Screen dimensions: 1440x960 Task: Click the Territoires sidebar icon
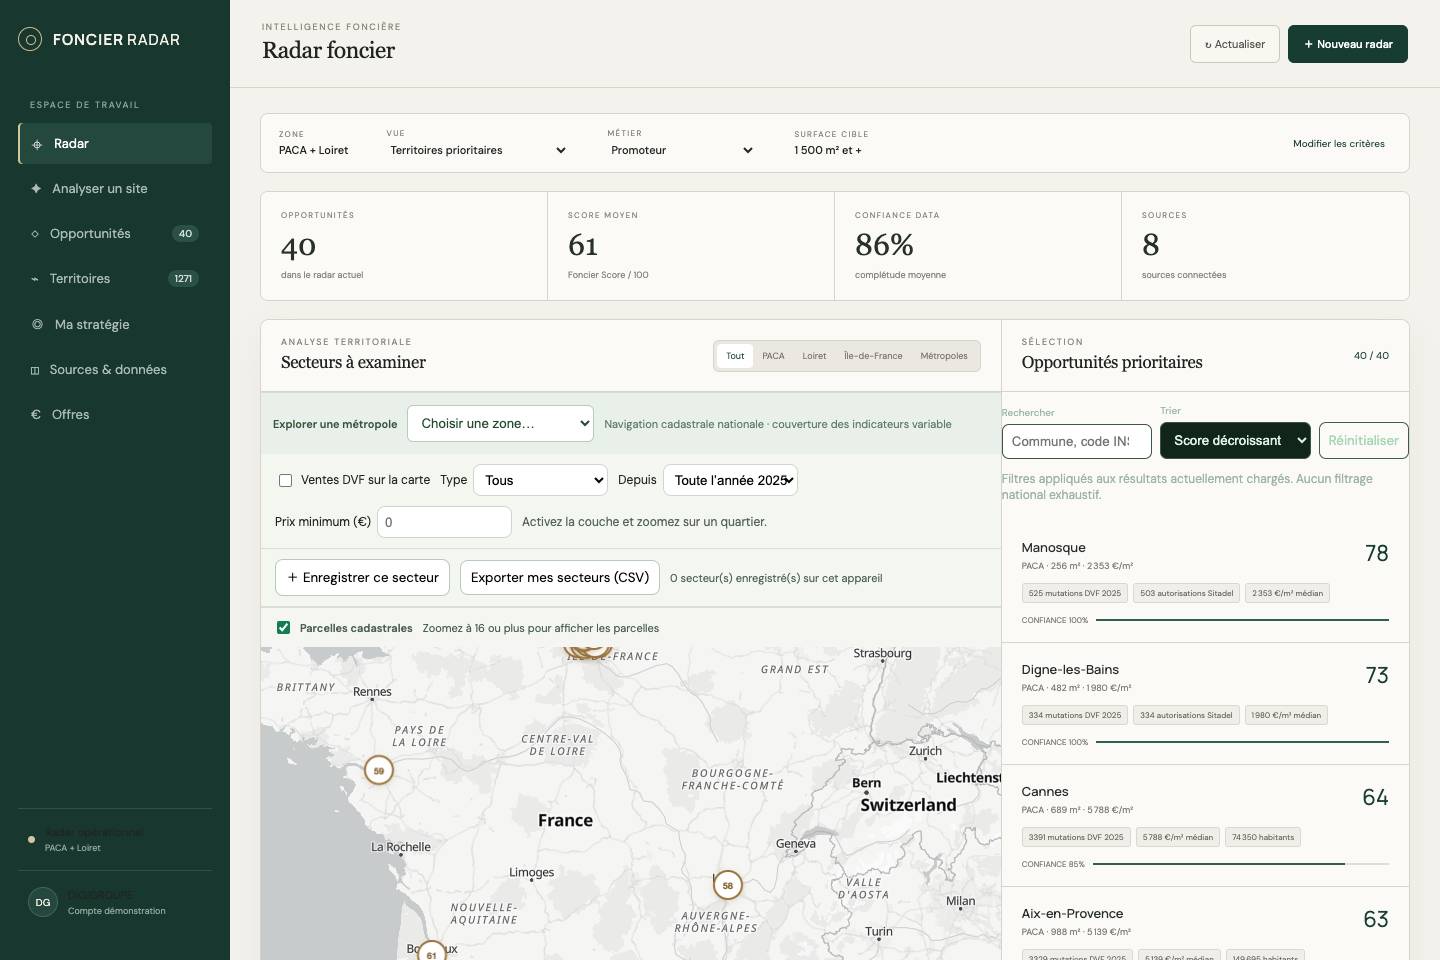35,279
